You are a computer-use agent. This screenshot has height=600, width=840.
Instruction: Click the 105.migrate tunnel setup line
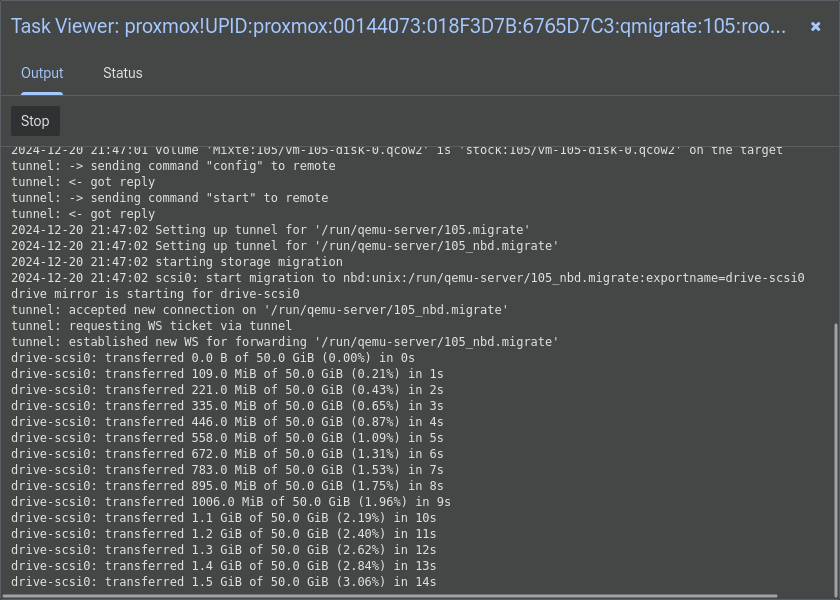271,230
